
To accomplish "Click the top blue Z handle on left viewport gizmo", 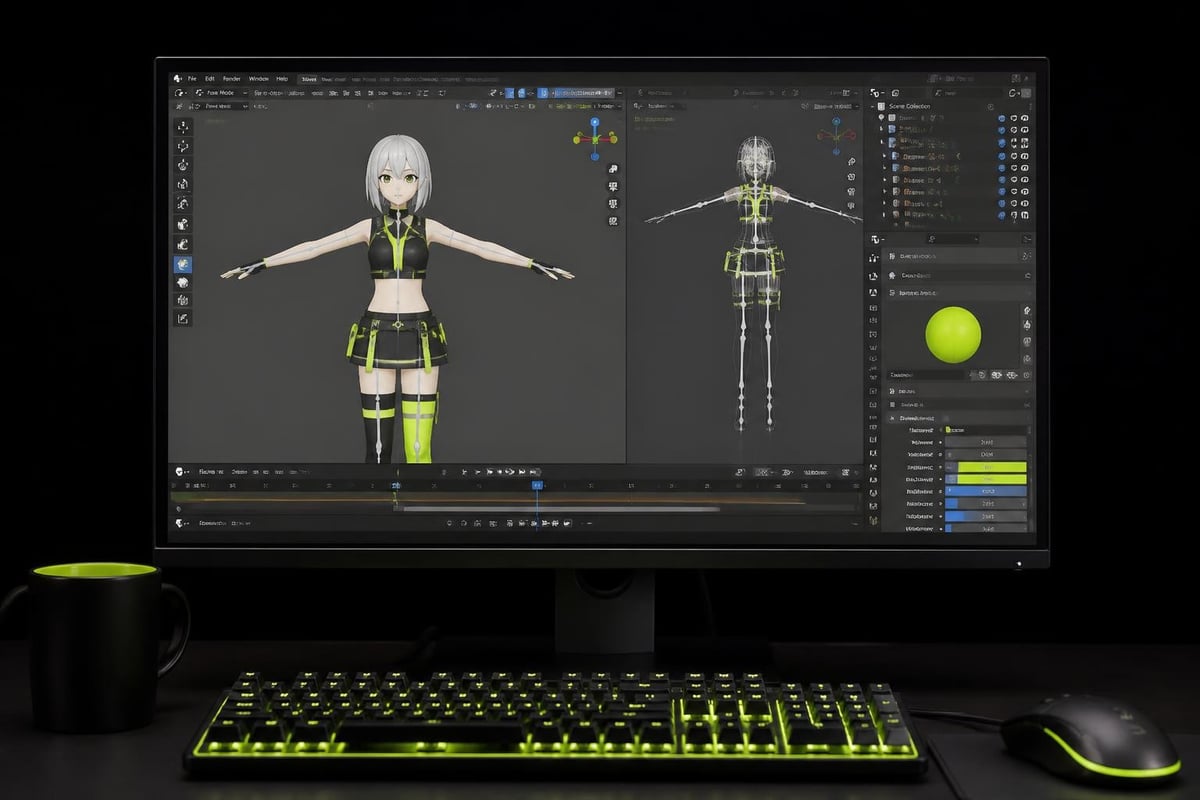I will pos(594,122).
